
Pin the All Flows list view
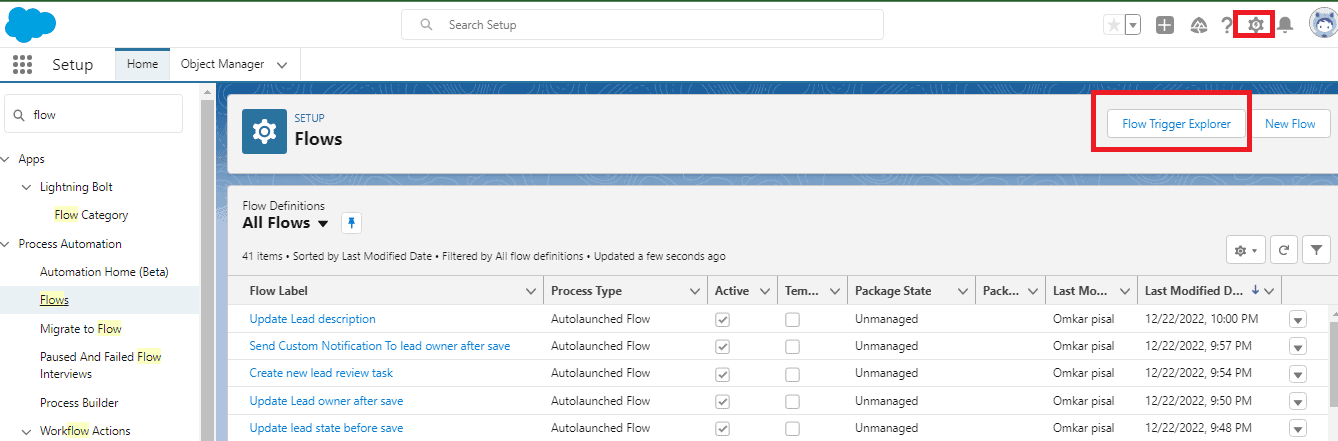coord(351,223)
